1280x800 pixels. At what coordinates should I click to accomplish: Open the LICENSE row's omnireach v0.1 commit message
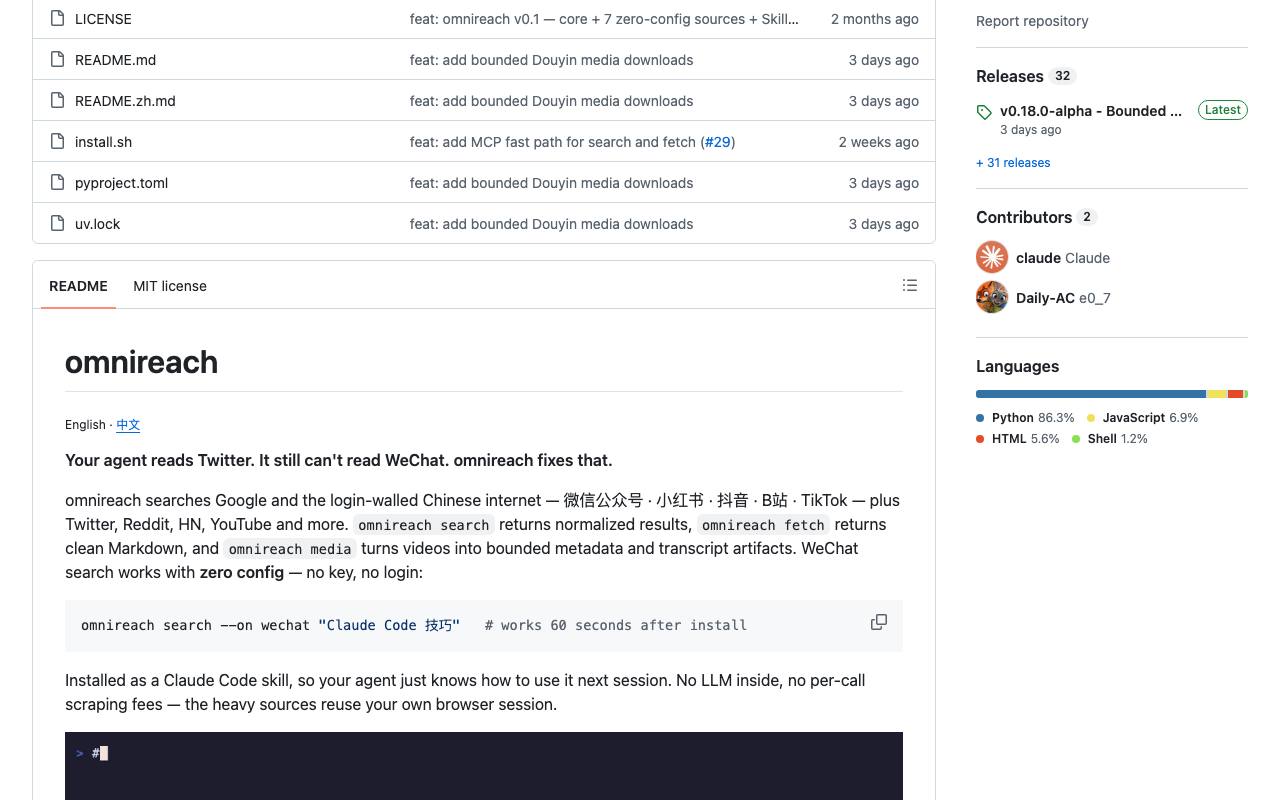(604, 19)
